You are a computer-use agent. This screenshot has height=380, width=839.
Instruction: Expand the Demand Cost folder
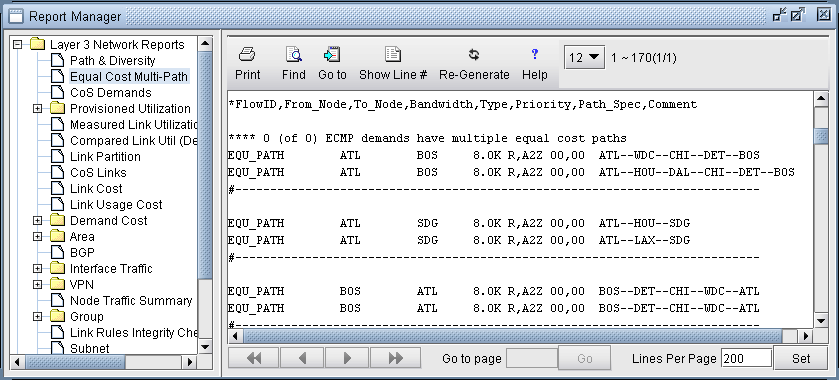(37, 221)
